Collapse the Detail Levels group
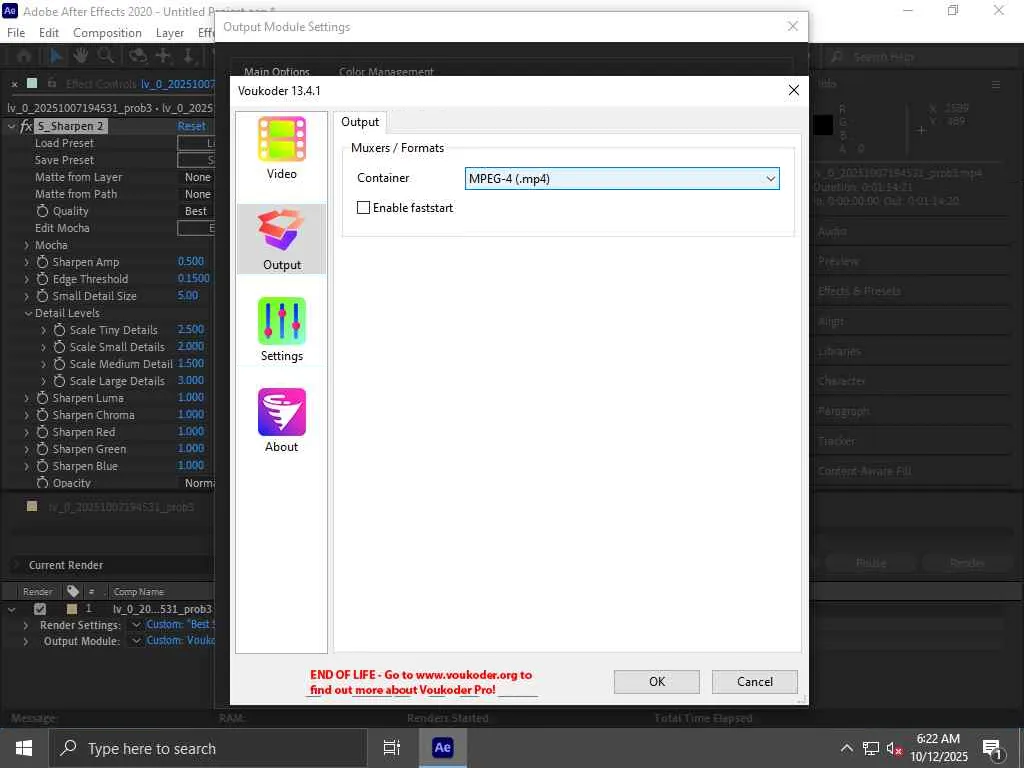Screen dimensions: 1024x768 [28, 313]
